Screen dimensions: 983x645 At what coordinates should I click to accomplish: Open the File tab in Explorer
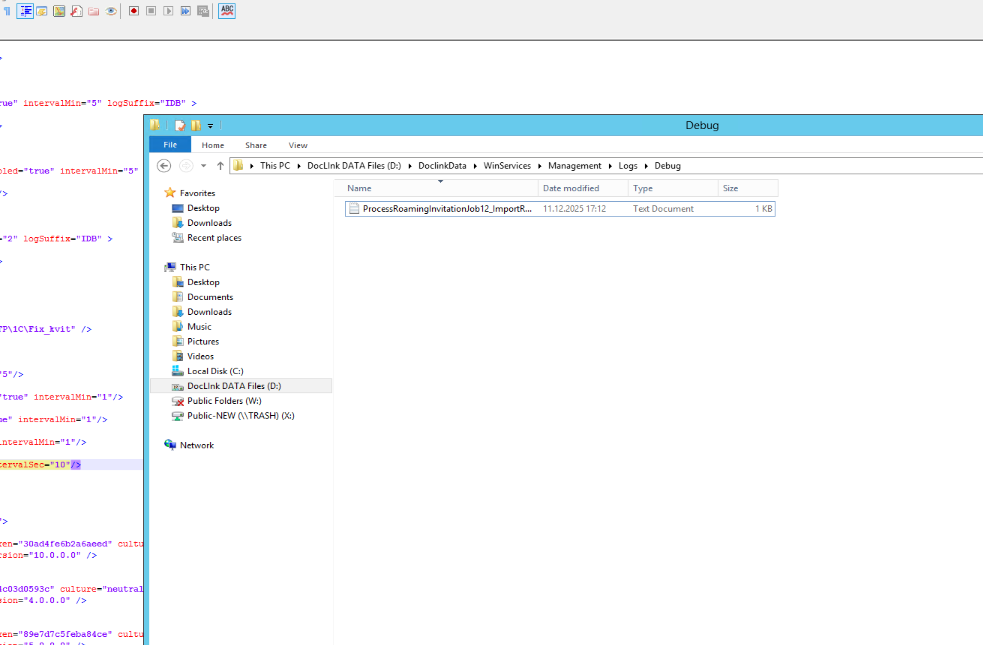tap(170, 145)
